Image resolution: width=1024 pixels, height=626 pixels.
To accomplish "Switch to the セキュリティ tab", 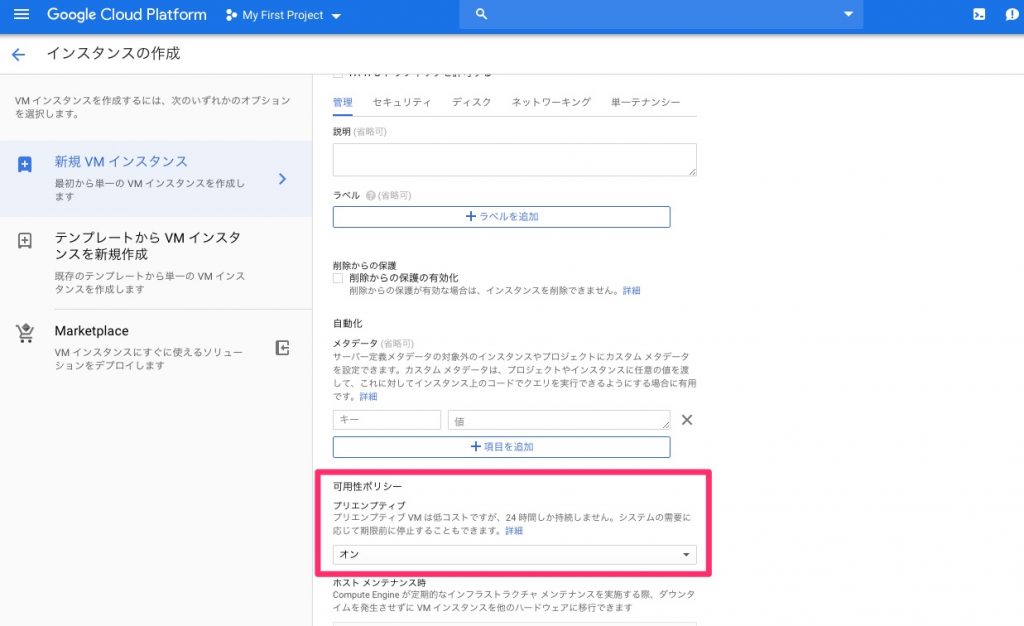I will pyautogui.click(x=401, y=102).
